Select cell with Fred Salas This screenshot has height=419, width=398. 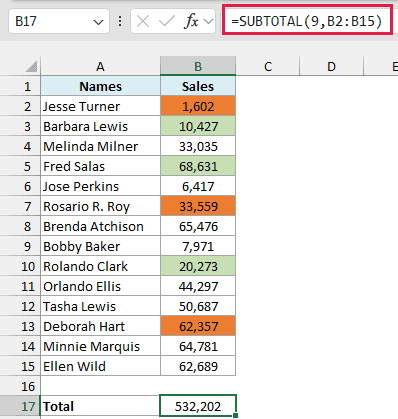[x=100, y=166]
